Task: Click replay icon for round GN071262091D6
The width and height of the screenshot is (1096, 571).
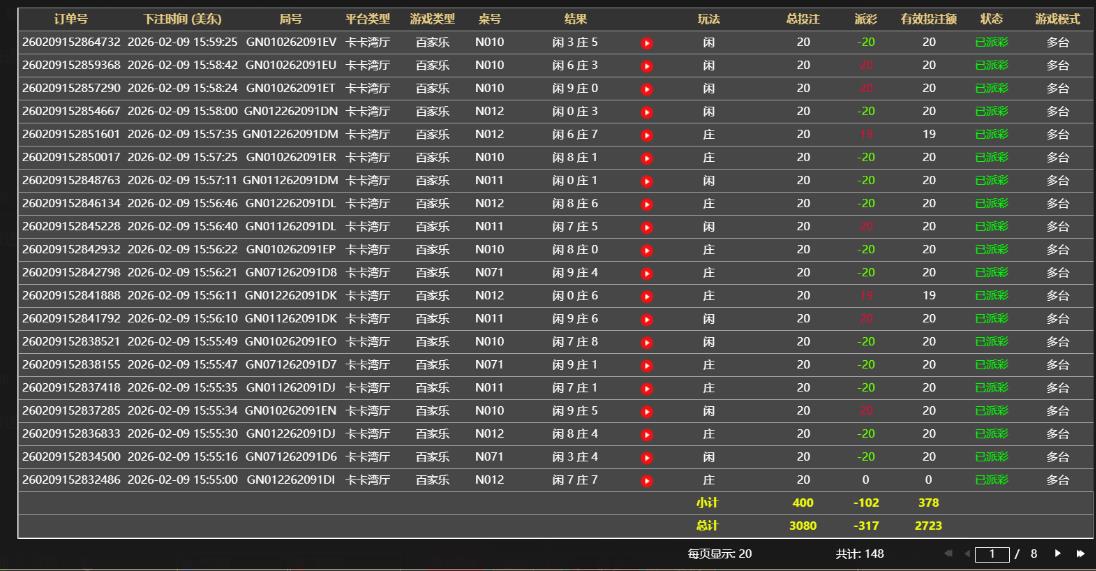Action: point(646,457)
